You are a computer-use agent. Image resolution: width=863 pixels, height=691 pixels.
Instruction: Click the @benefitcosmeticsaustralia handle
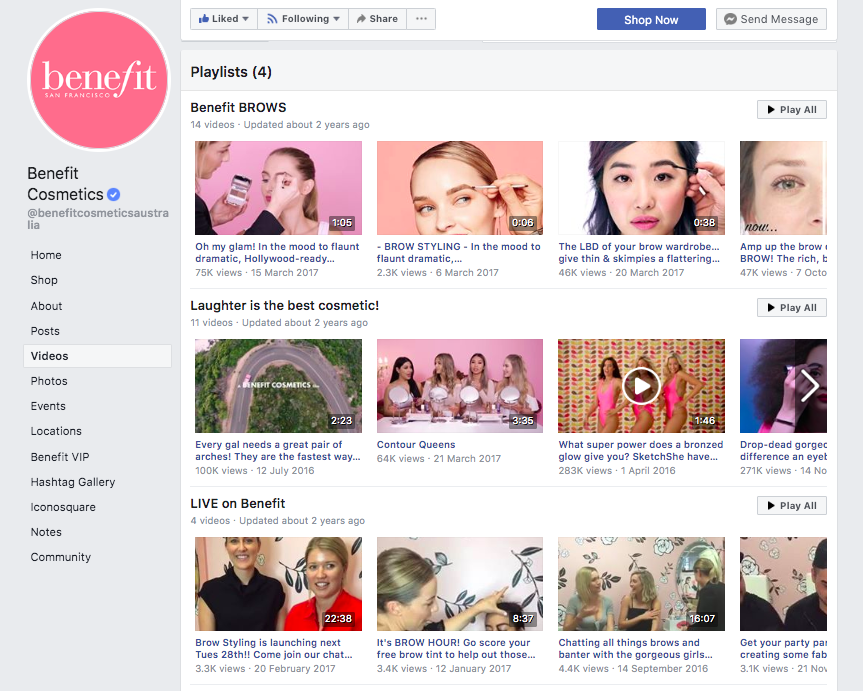click(98, 219)
